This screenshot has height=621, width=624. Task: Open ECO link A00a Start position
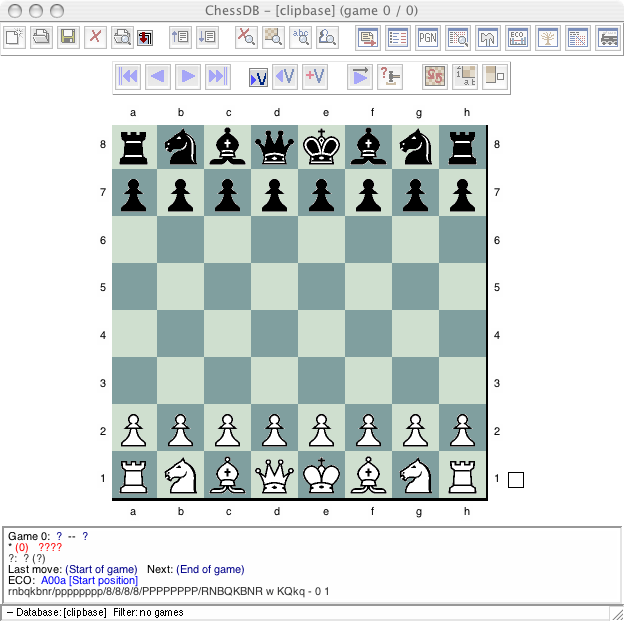(89, 580)
